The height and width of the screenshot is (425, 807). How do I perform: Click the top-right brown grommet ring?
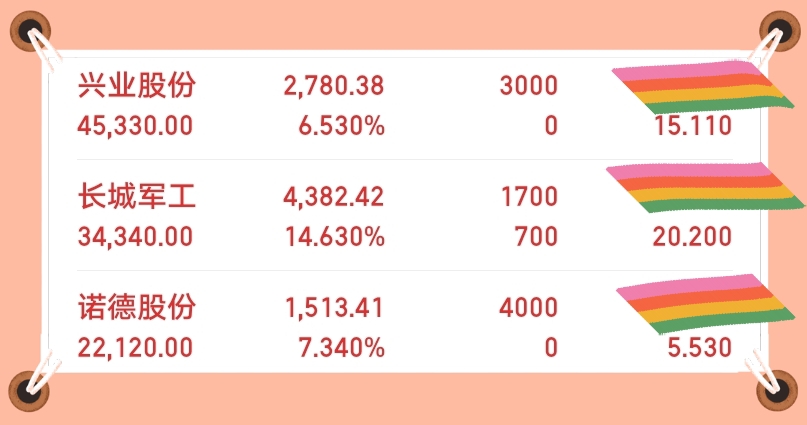[x=780, y=30]
